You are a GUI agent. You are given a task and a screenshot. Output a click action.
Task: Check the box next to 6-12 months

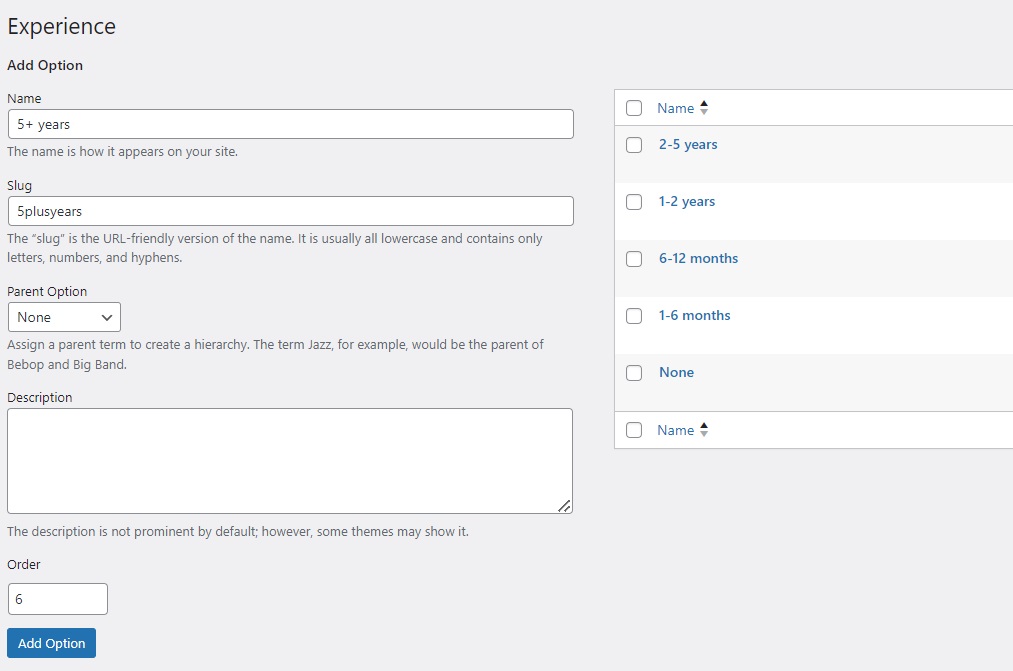[633, 259]
